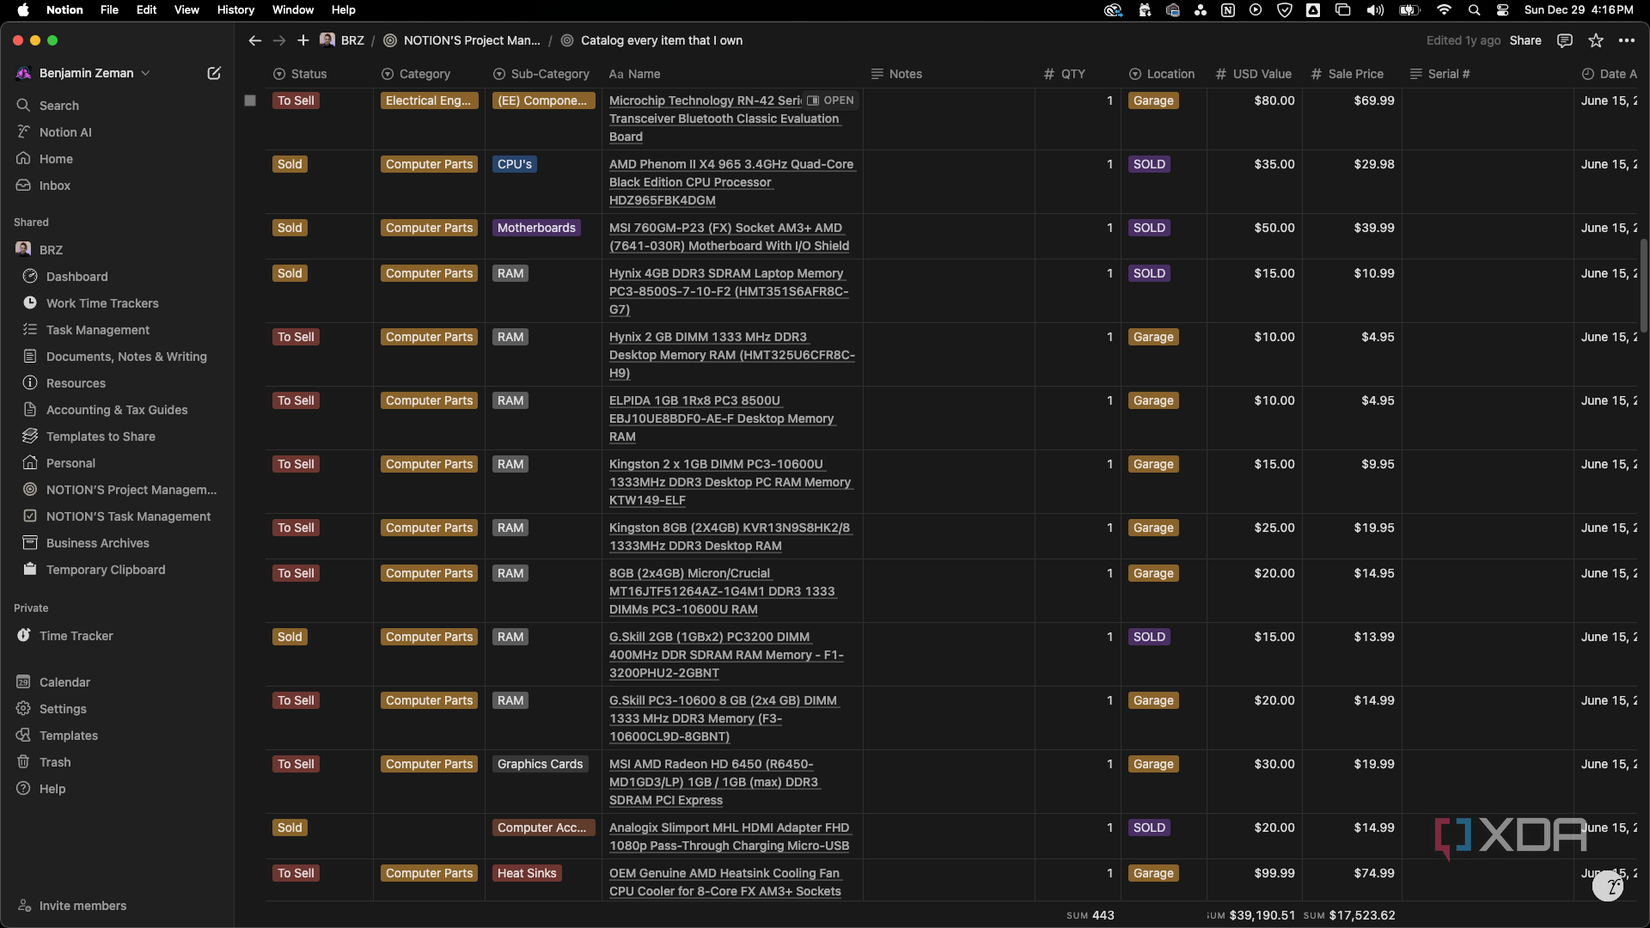This screenshot has width=1650, height=928.
Task: Open Settings from sidebar
Action: point(62,709)
